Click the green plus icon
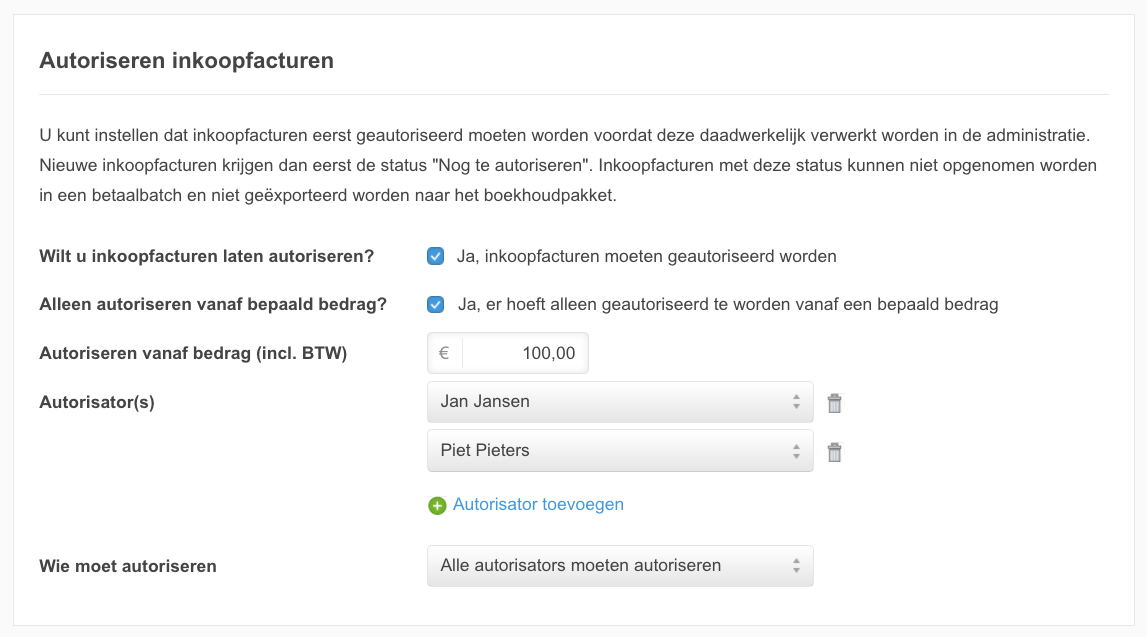This screenshot has height=637, width=1147. coord(437,505)
